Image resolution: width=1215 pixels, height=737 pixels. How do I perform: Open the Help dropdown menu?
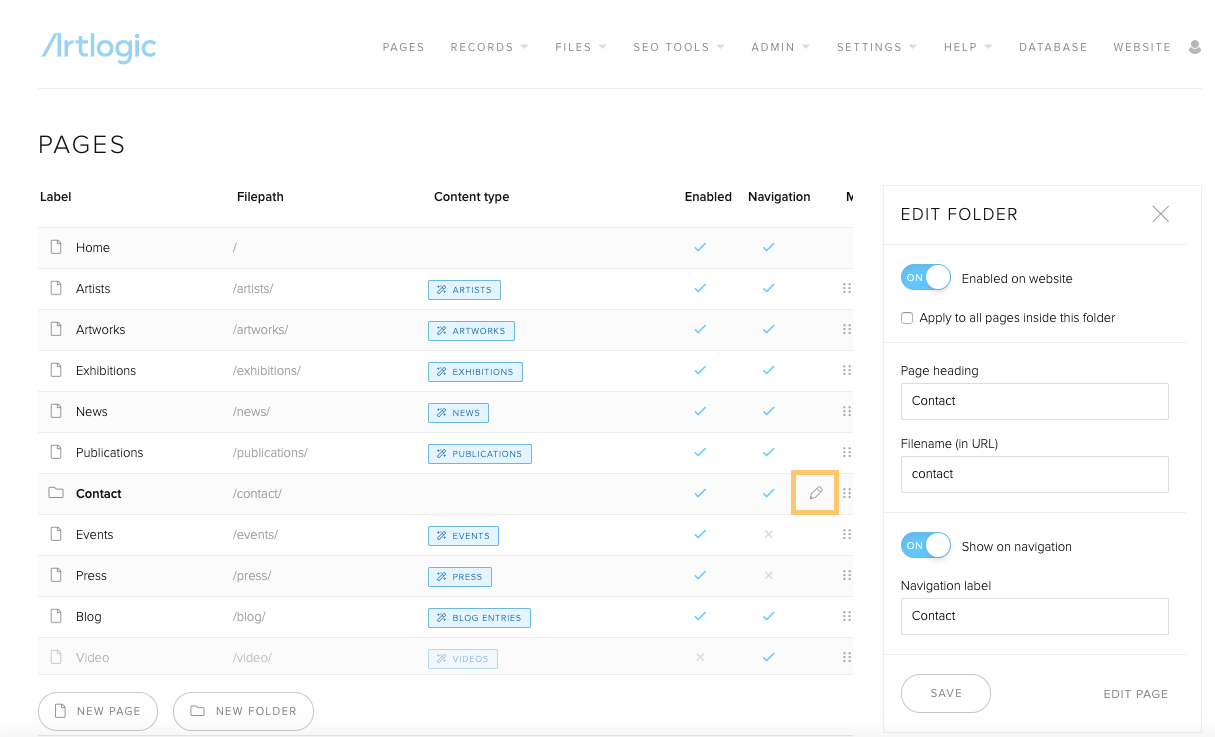coord(968,47)
